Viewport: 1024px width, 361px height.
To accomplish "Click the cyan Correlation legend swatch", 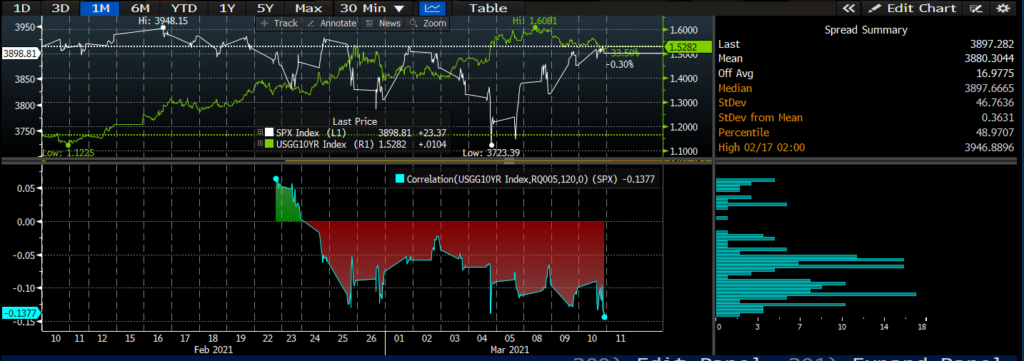I will [x=400, y=177].
